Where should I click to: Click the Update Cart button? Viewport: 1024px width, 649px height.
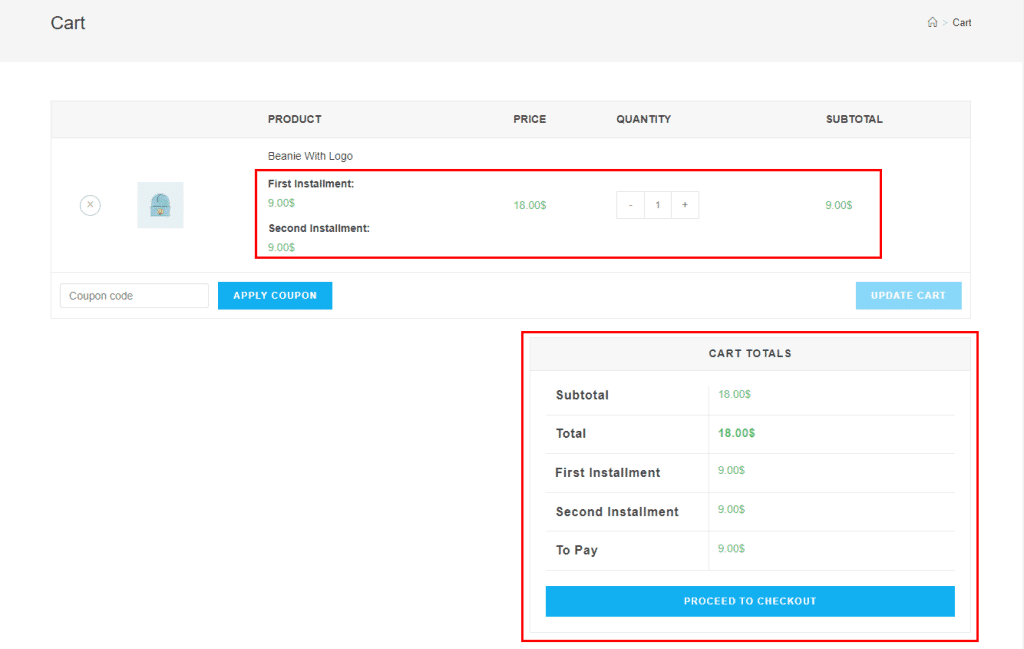coord(908,295)
